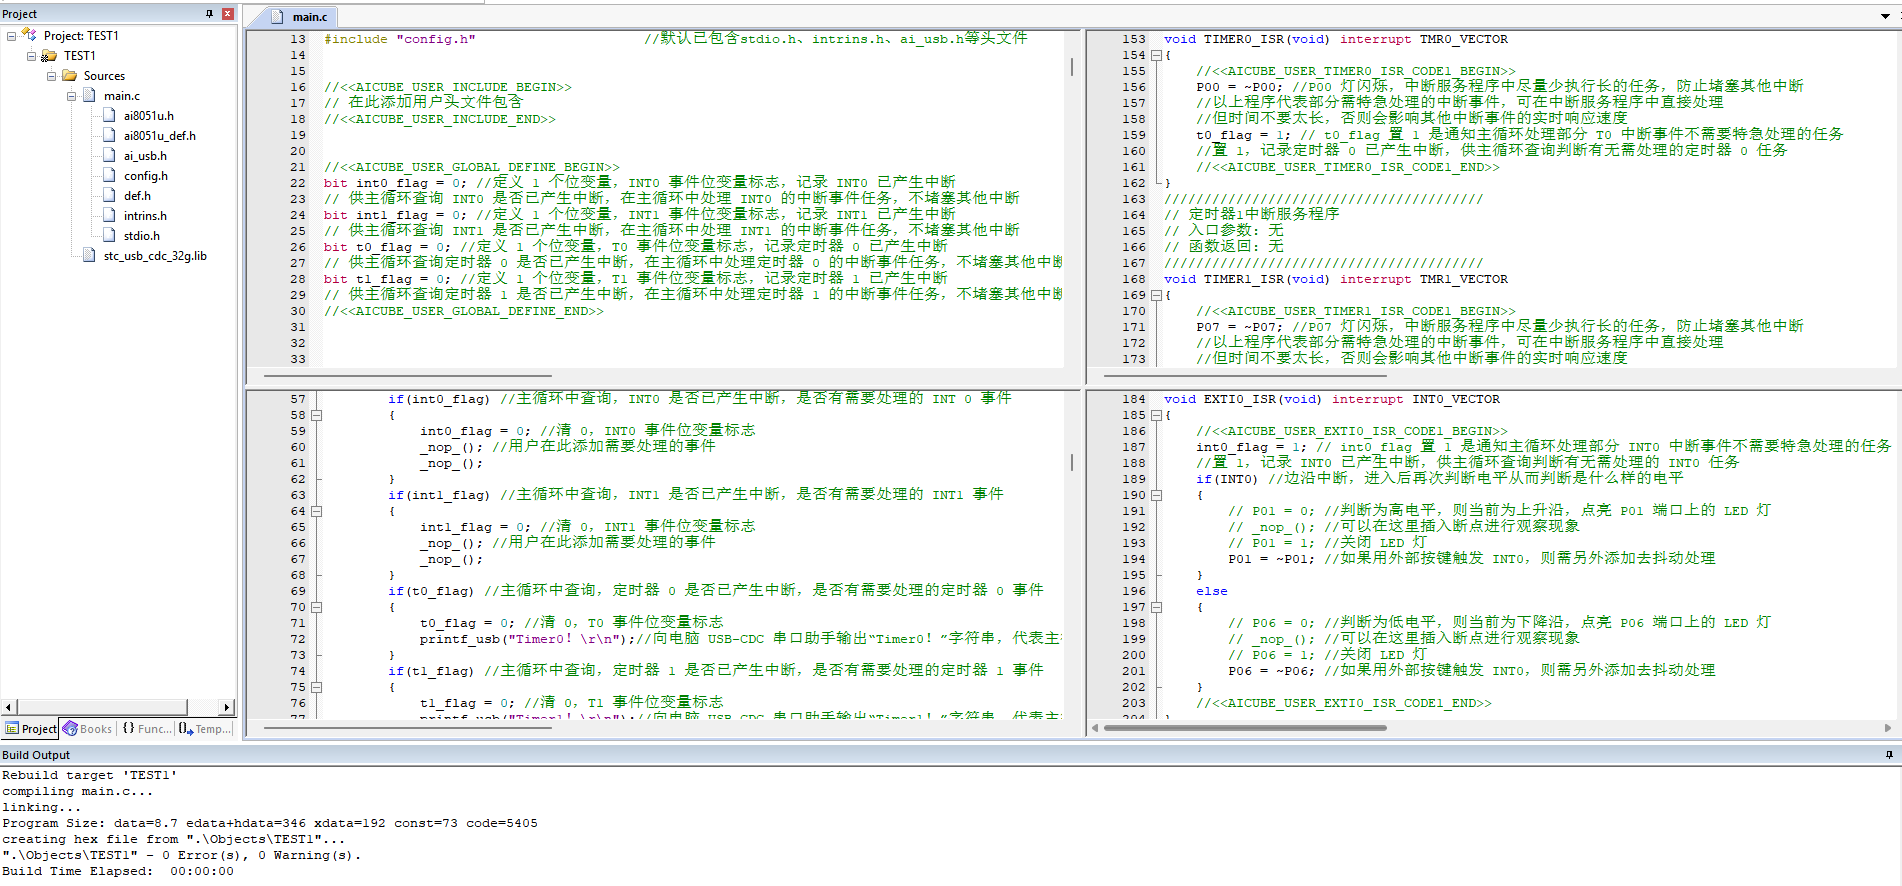The width and height of the screenshot is (1902, 886).
Task: Select stc_usb_cdc_32g.lib library file
Action: (x=155, y=256)
